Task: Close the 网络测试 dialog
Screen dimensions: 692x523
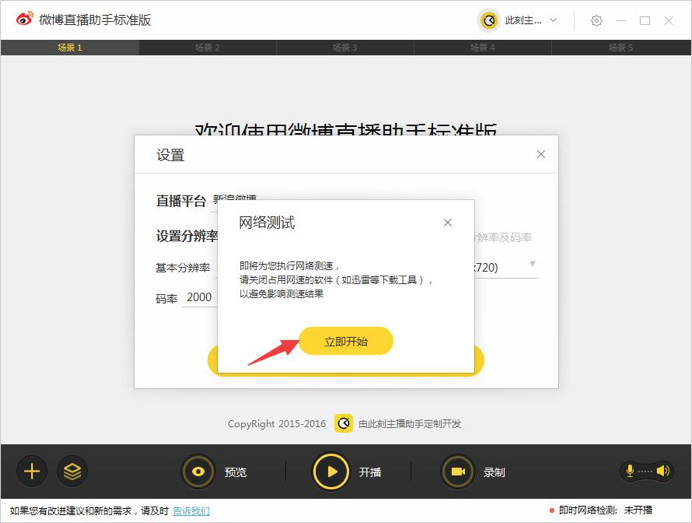Action: [x=448, y=222]
